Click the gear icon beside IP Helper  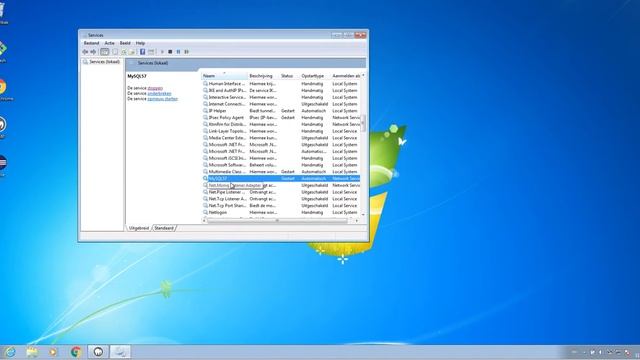click(x=205, y=111)
